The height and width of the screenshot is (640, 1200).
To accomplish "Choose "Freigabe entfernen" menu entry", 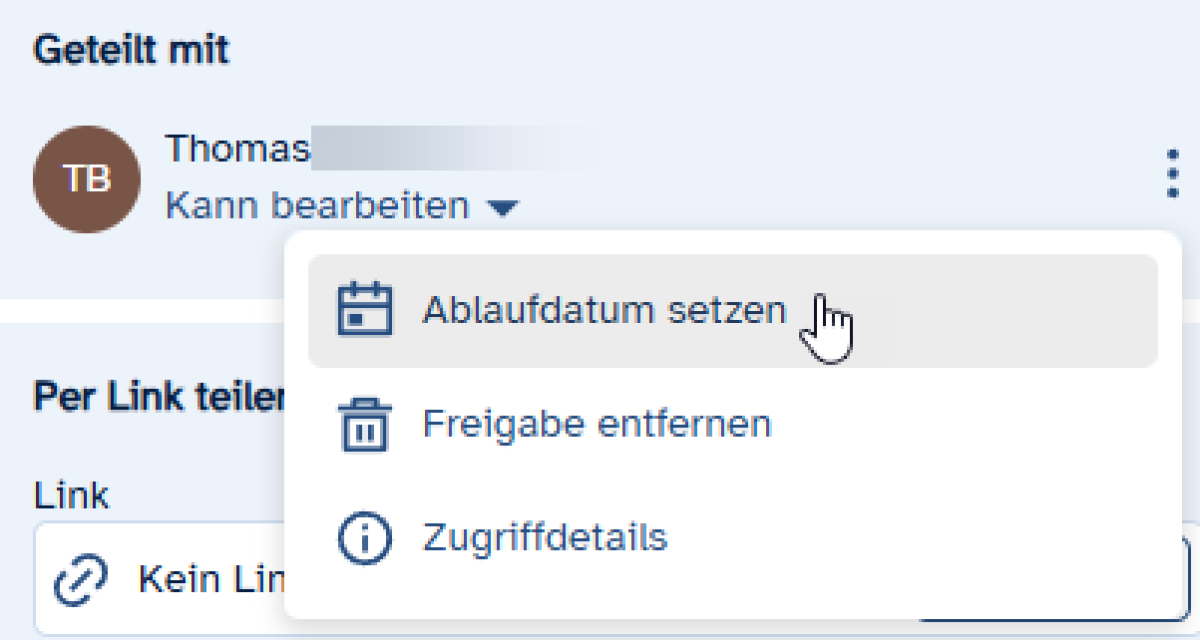I will pos(597,425).
